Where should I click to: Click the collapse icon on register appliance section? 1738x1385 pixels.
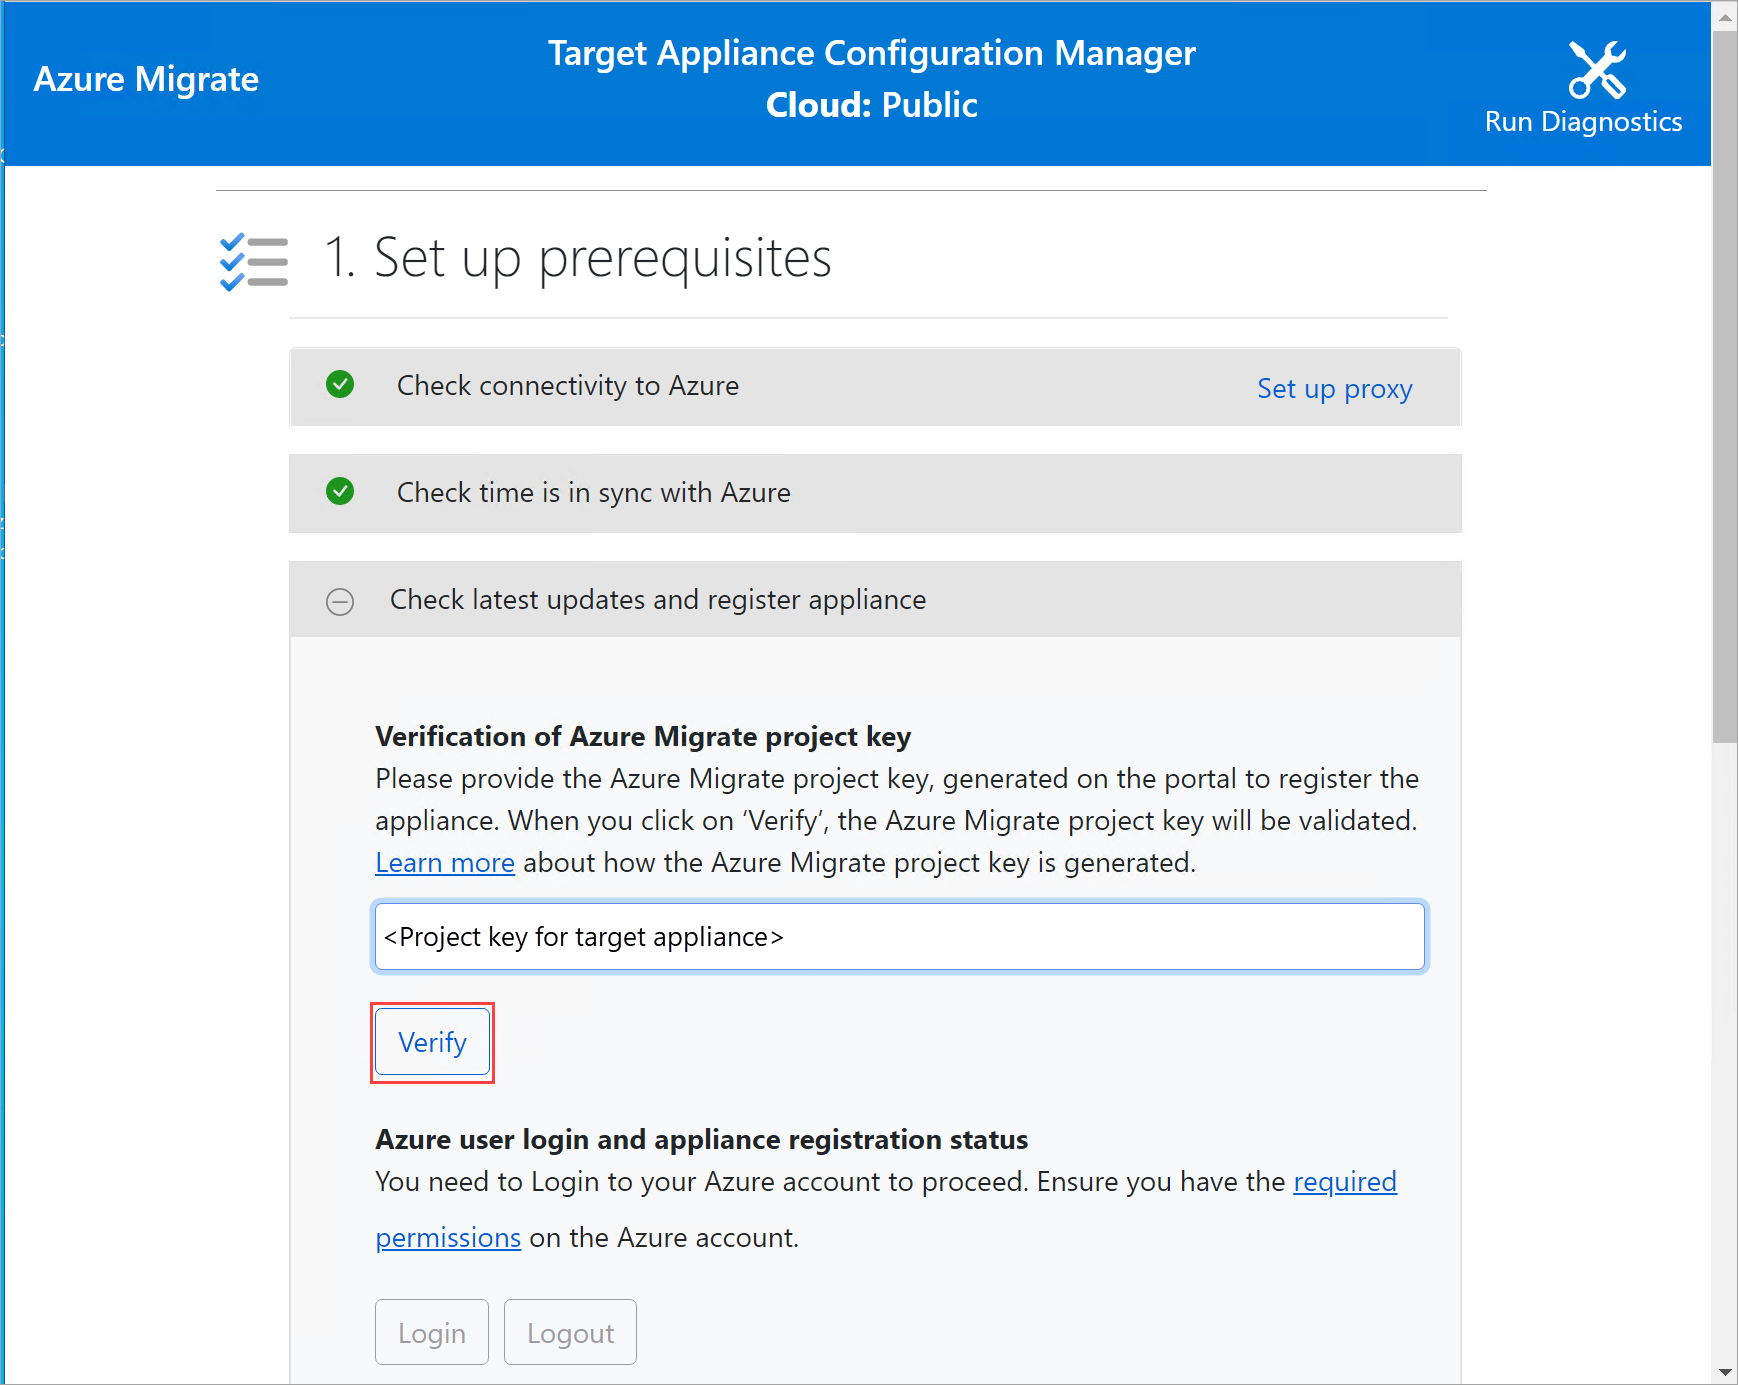coord(340,600)
